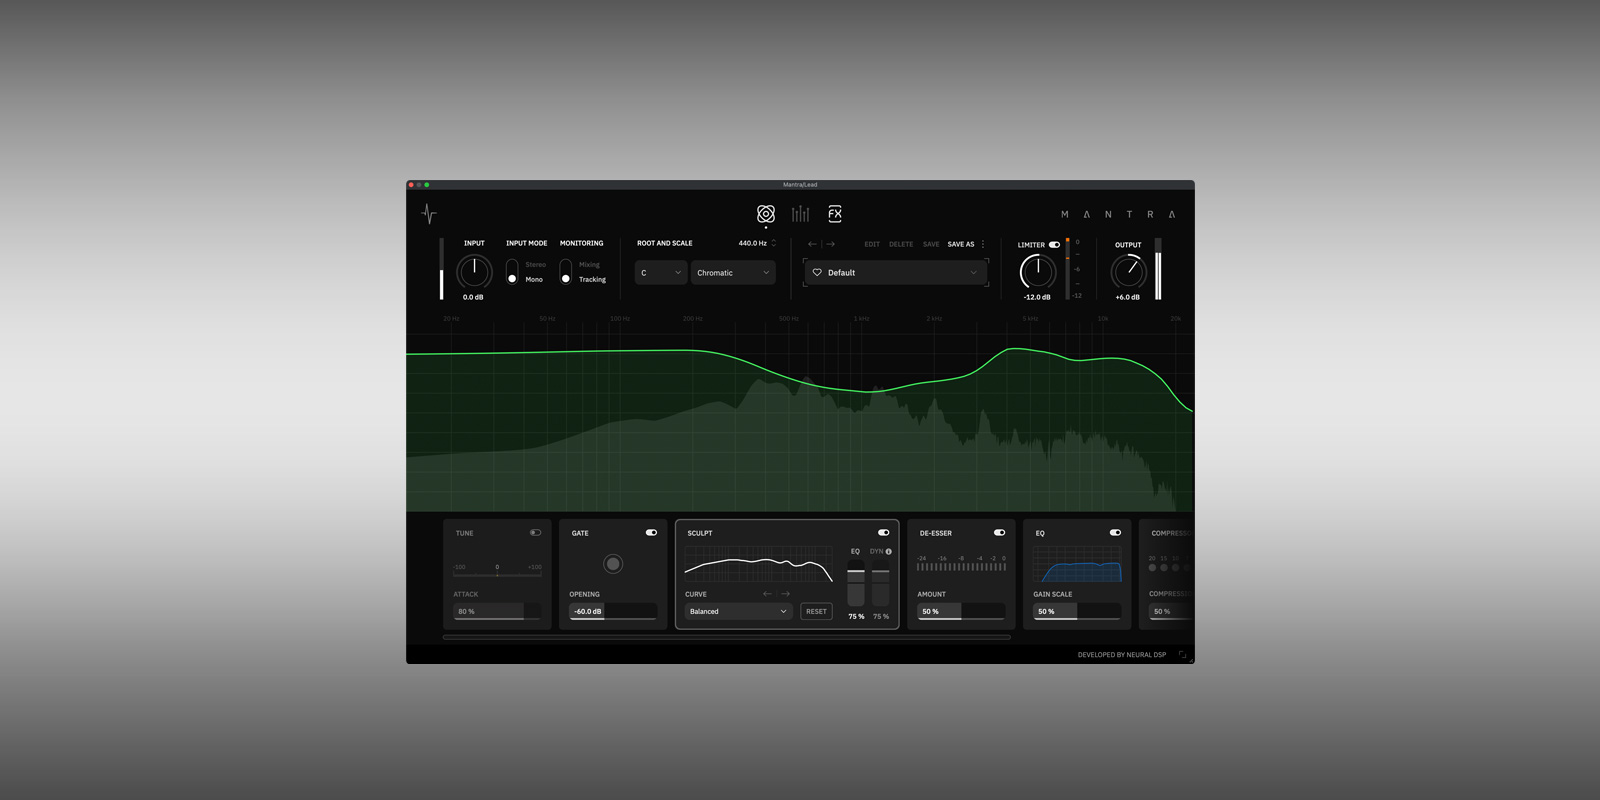Click the Compressor 50 % slider
1600x800 pixels.
[1171, 611]
